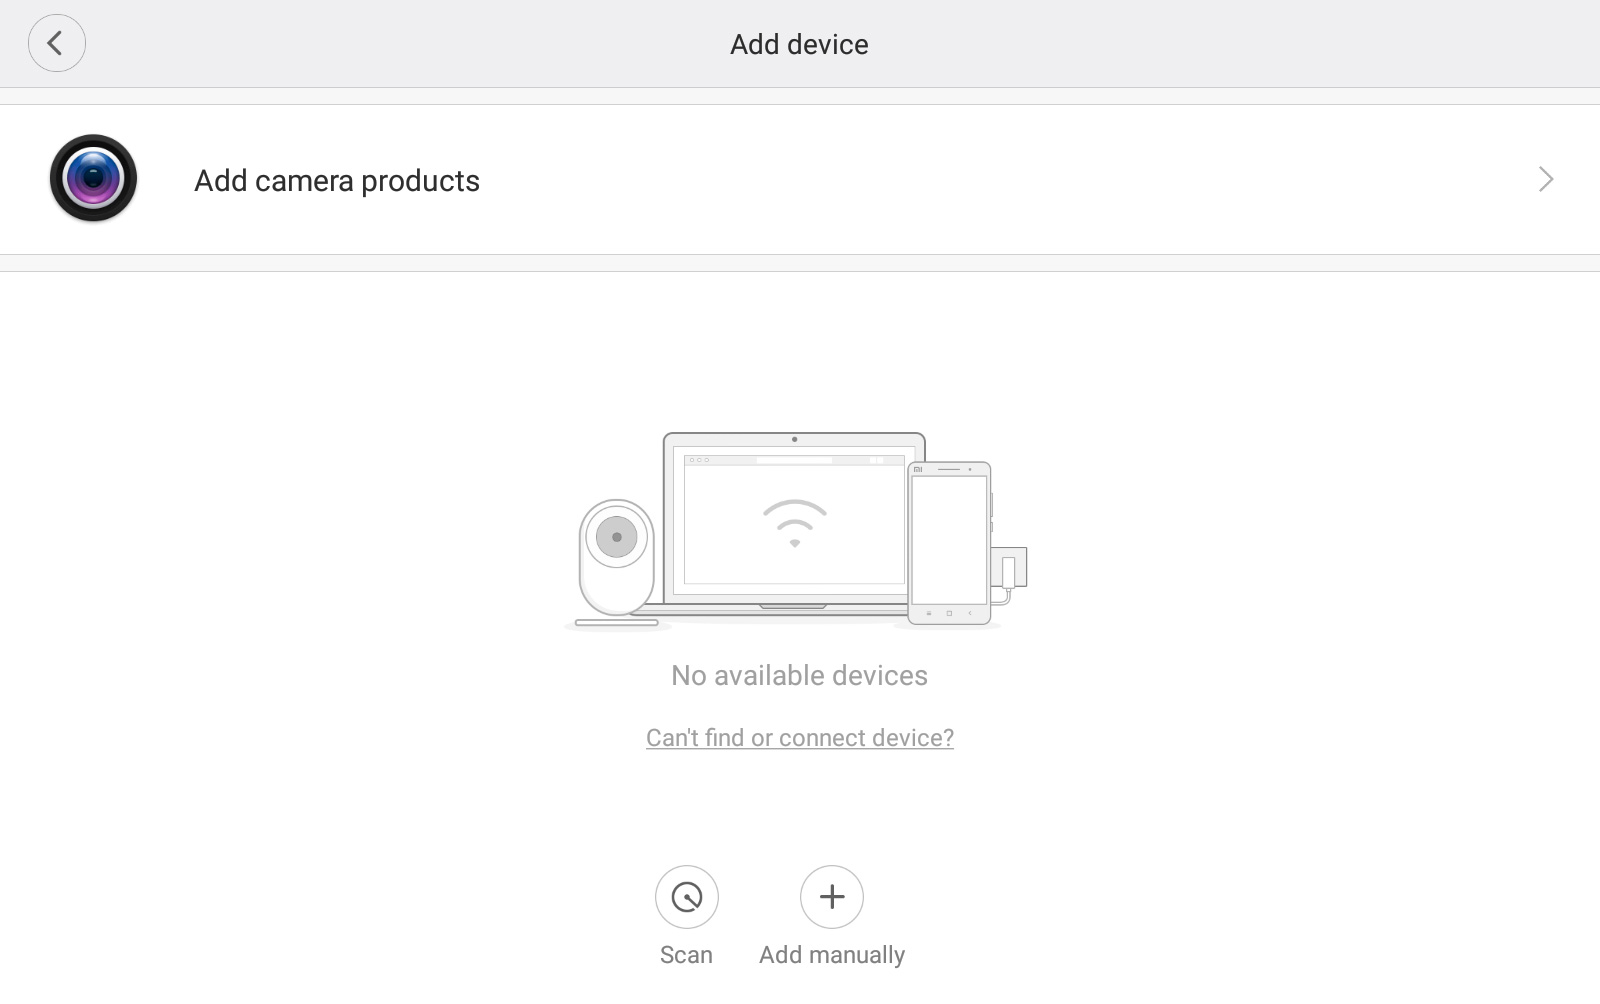Tap the plus icon to add manually
The height and width of the screenshot is (1004, 1600).
pos(831,896)
